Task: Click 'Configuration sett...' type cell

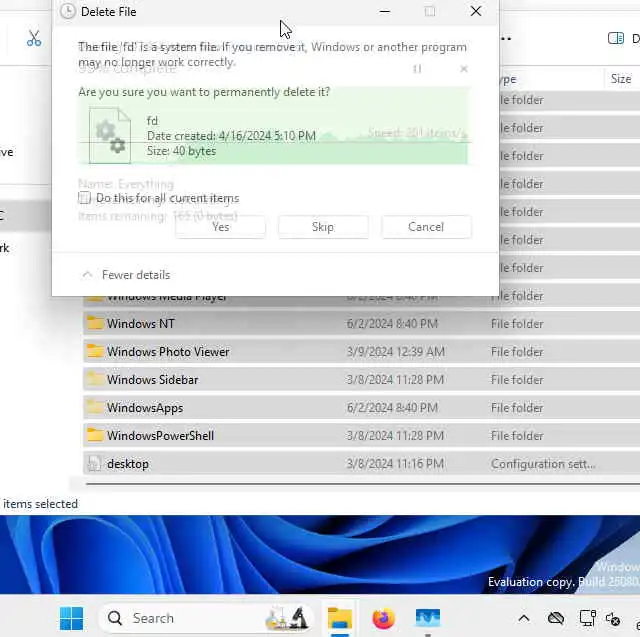Action: click(x=543, y=464)
